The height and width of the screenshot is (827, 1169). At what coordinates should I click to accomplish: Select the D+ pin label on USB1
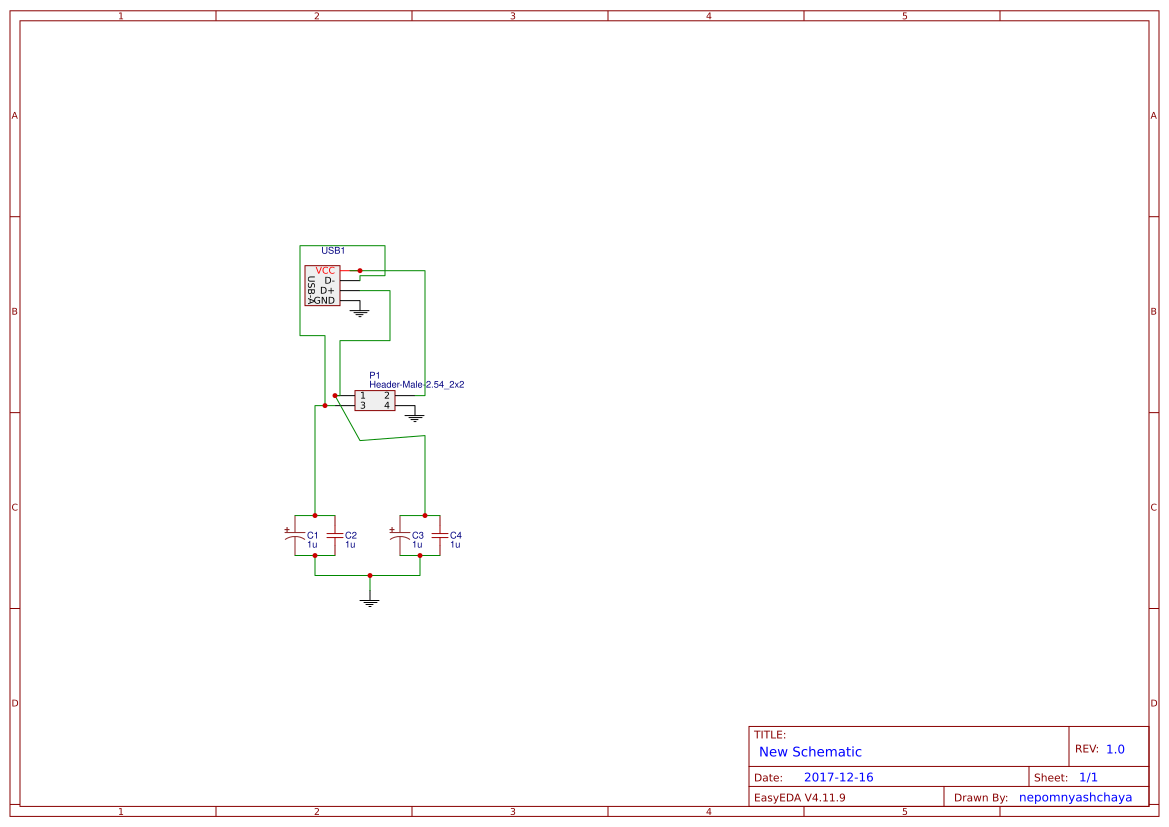[327, 291]
